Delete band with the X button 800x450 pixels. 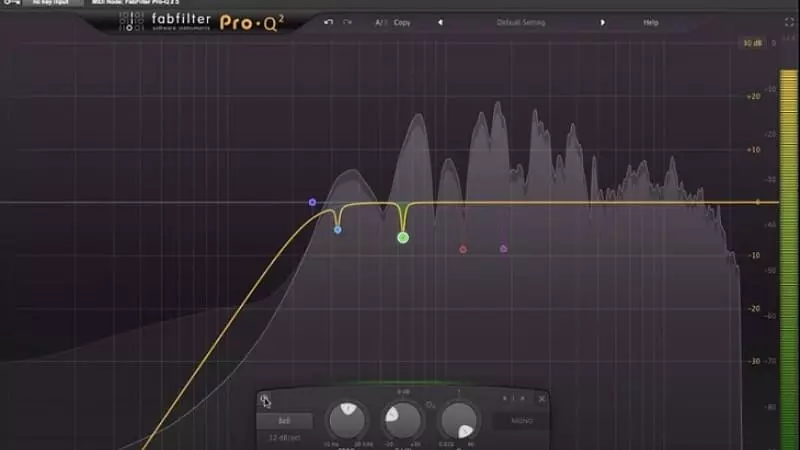point(541,399)
